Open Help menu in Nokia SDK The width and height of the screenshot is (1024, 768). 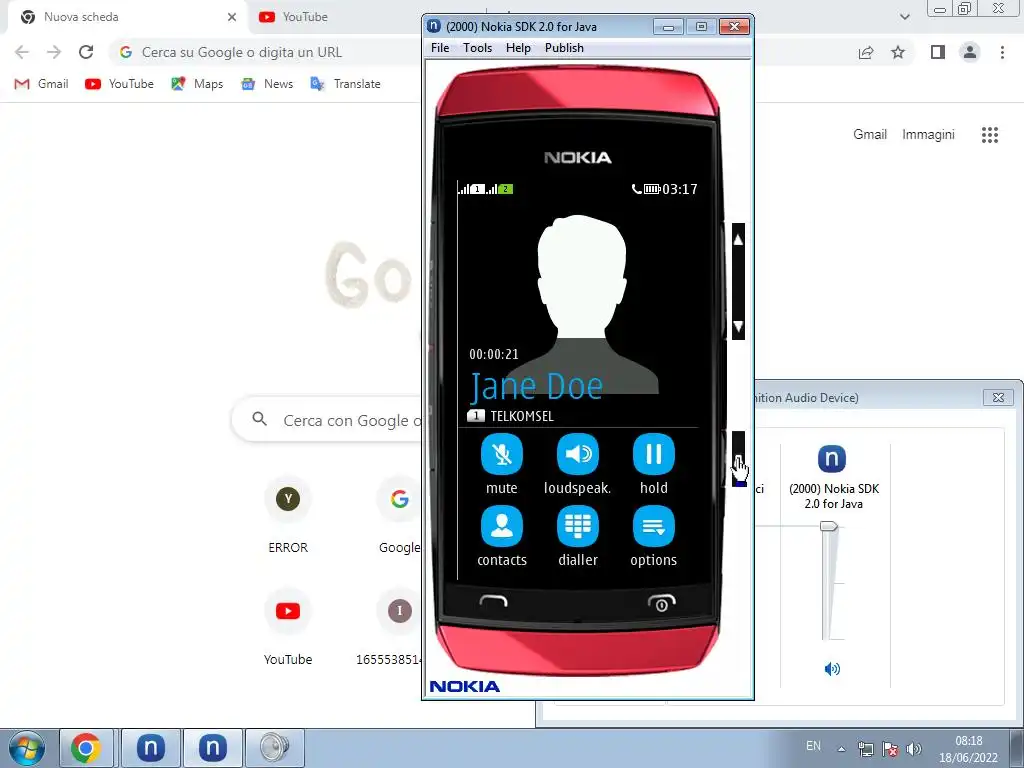point(518,48)
